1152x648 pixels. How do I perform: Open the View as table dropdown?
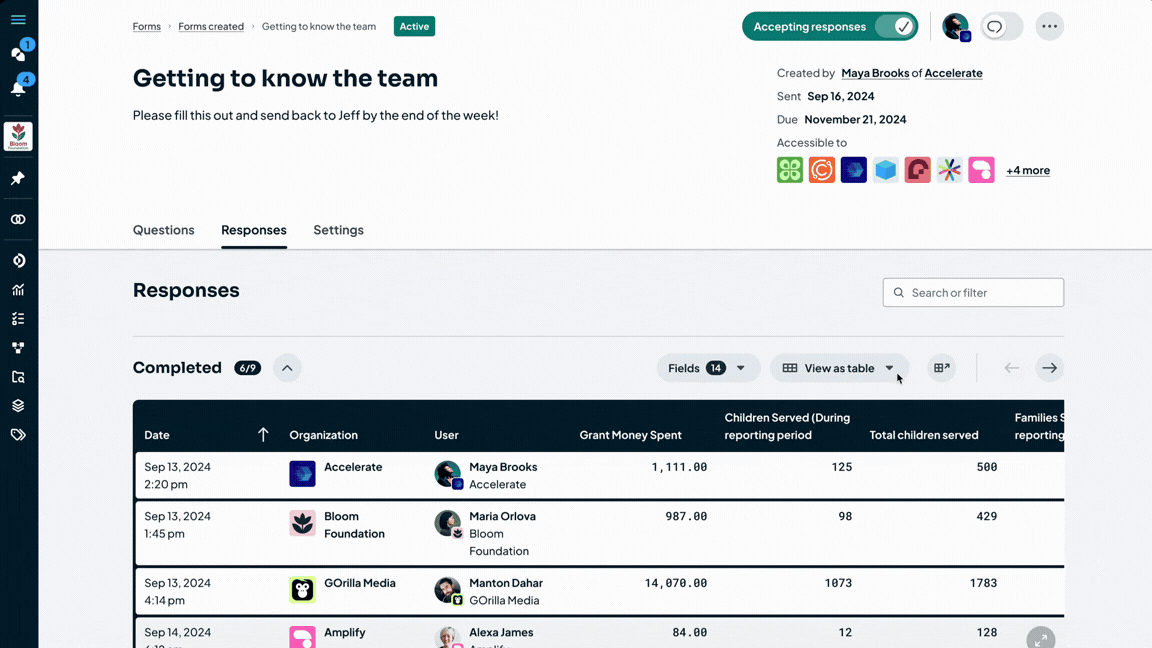tap(839, 368)
